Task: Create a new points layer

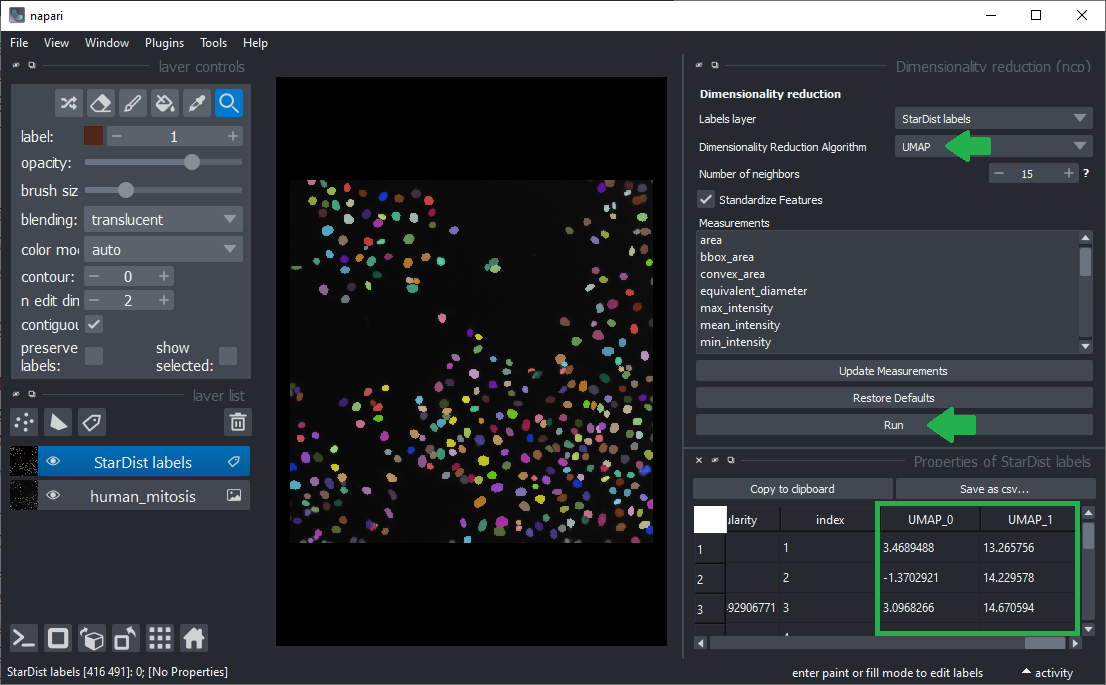Action: pos(25,422)
